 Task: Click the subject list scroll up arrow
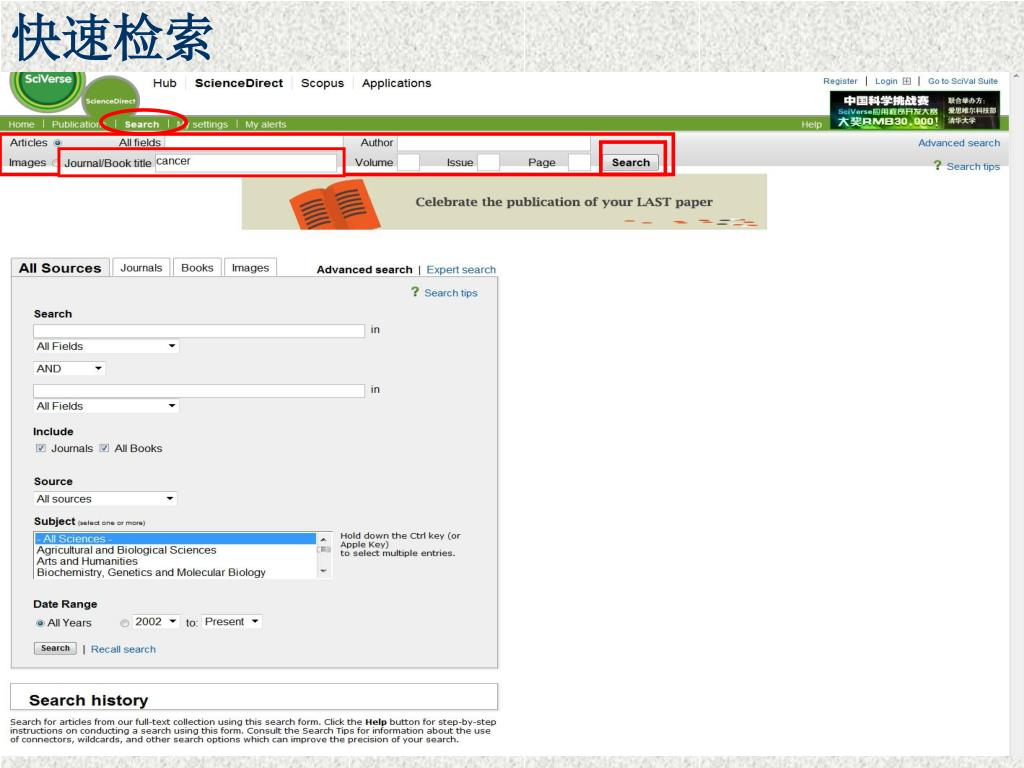pos(324,539)
